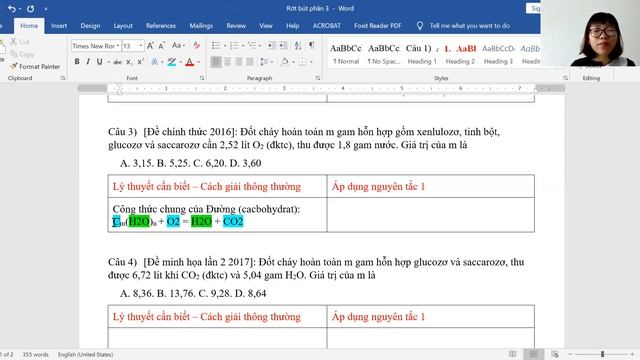Click the Bullets list icon

click(216, 45)
